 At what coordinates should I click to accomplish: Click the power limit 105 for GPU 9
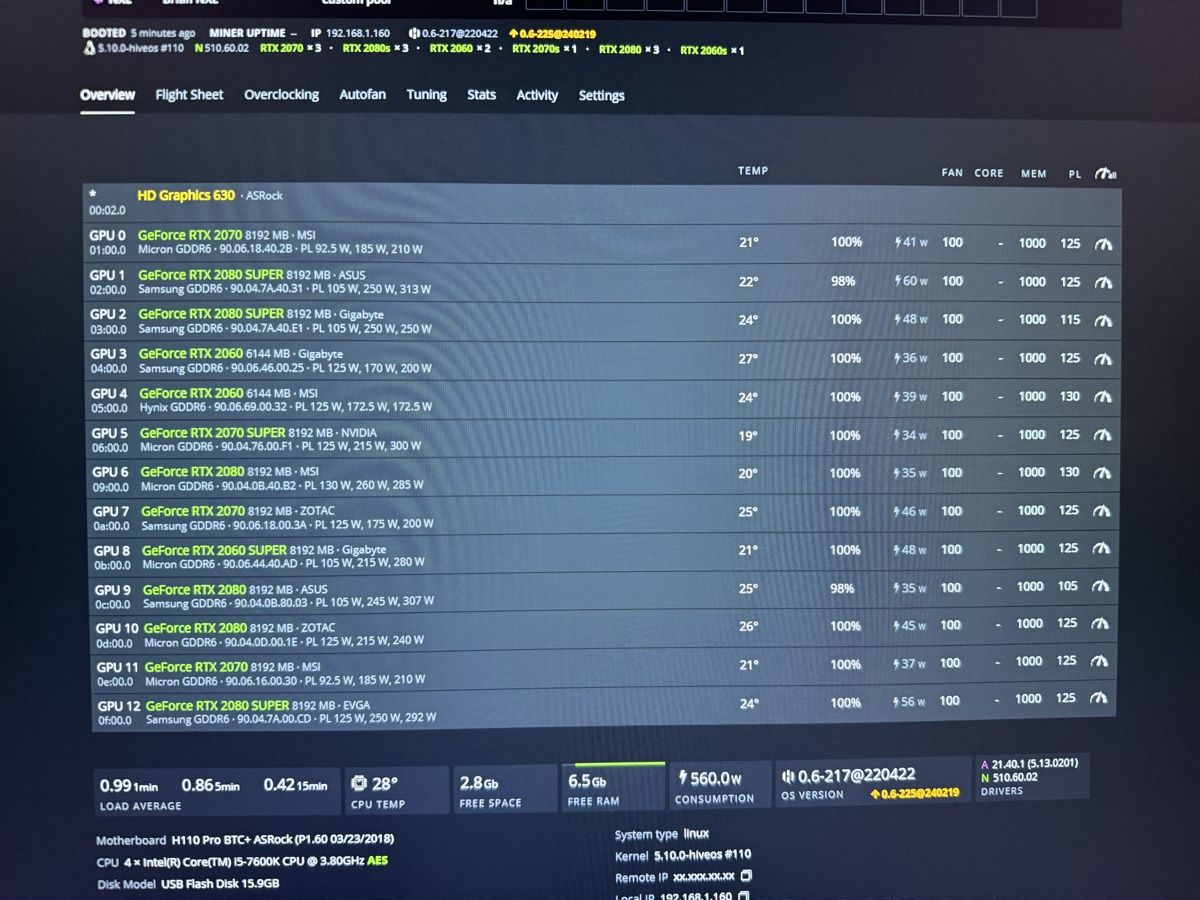coord(1068,586)
